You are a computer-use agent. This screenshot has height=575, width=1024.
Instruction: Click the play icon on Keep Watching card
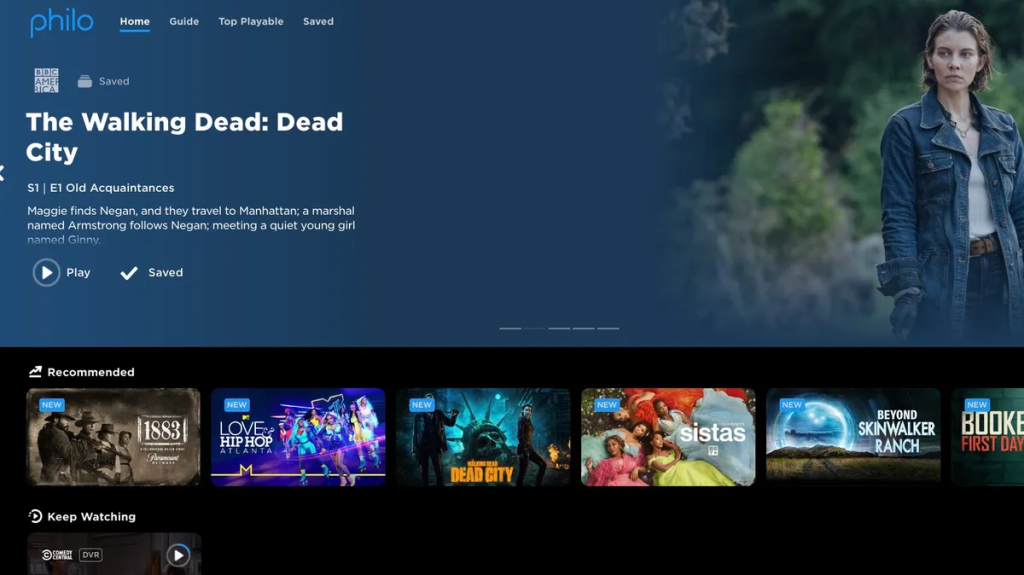[178, 555]
